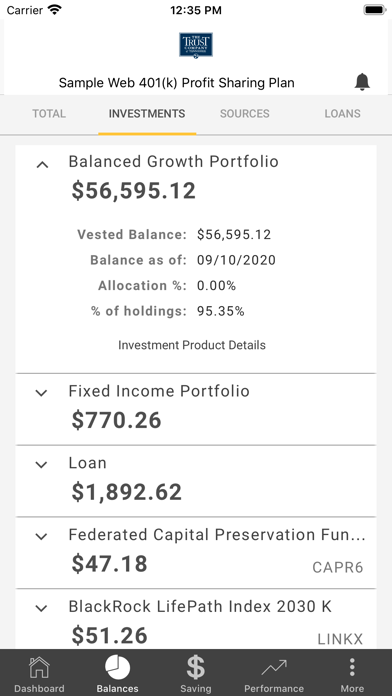The width and height of the screenshot is (392, 696).
Task: Tap the Sample Web 401(k) plan title
Action: pyautogui.click(x=177, y=83)
